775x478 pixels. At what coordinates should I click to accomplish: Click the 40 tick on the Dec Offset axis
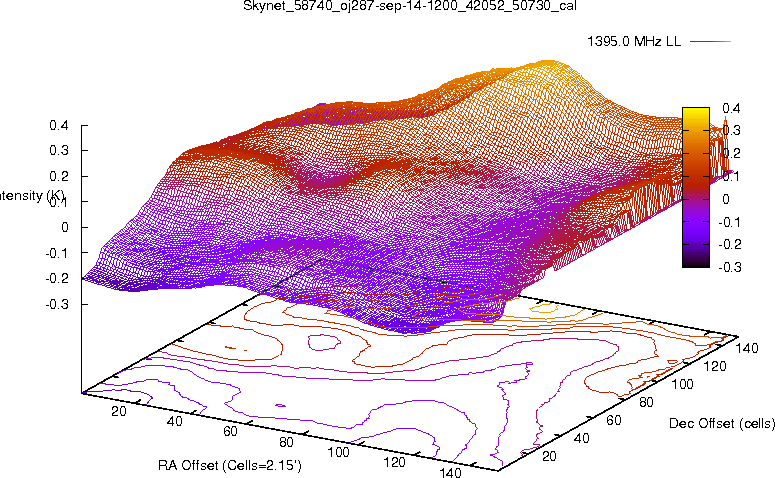[x=581, y=438]
